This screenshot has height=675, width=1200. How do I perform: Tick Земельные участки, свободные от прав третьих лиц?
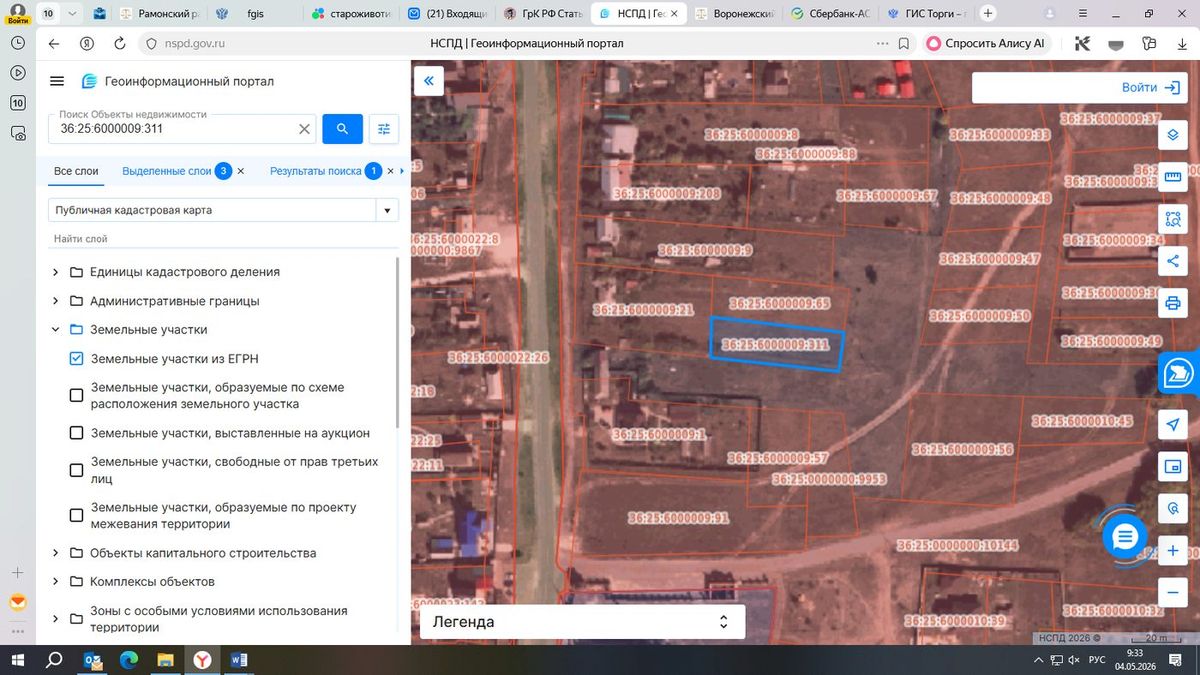[x=77, y=471]
